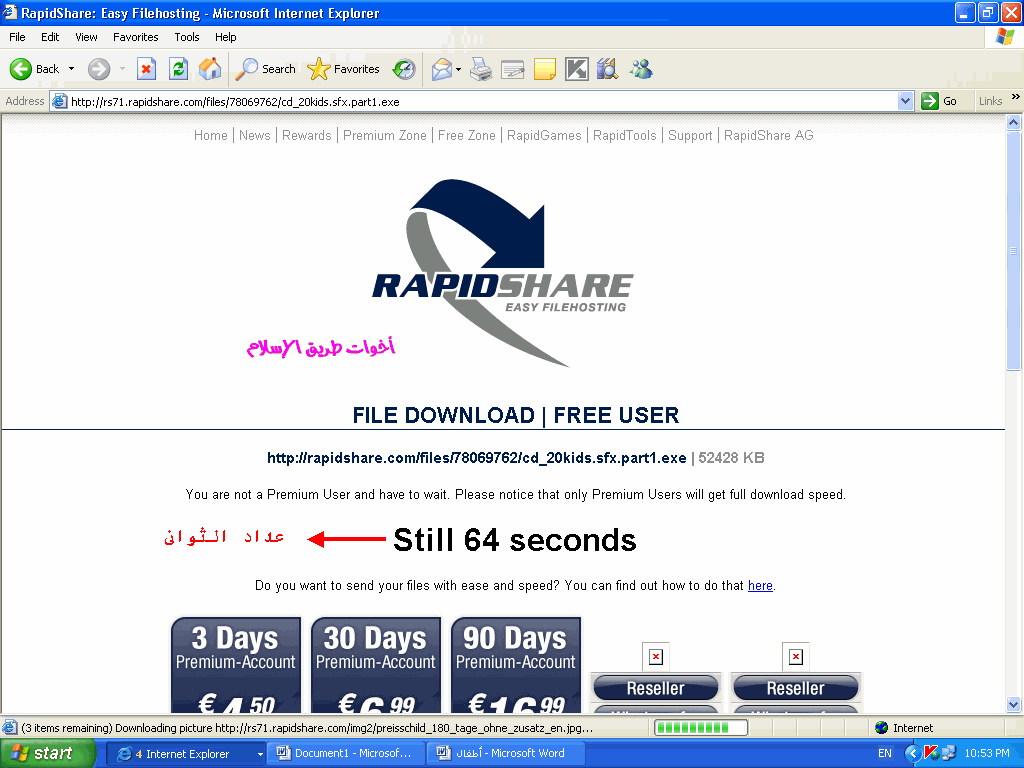Refresh the page with the Refresh icon
Screen dimensions: 1024x768
[178, 69]
